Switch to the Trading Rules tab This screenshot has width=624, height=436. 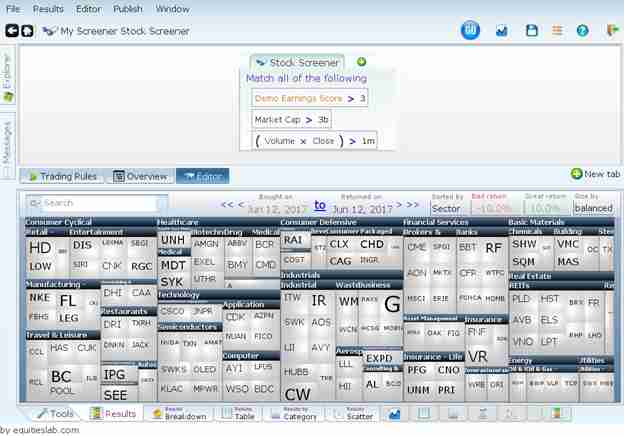(x=62, y=176)
